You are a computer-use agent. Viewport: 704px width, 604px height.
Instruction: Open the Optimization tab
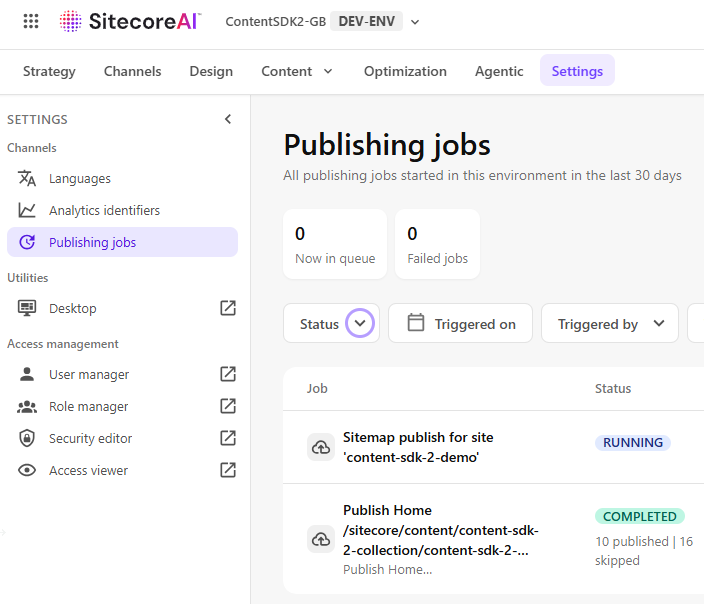(405, 71)
